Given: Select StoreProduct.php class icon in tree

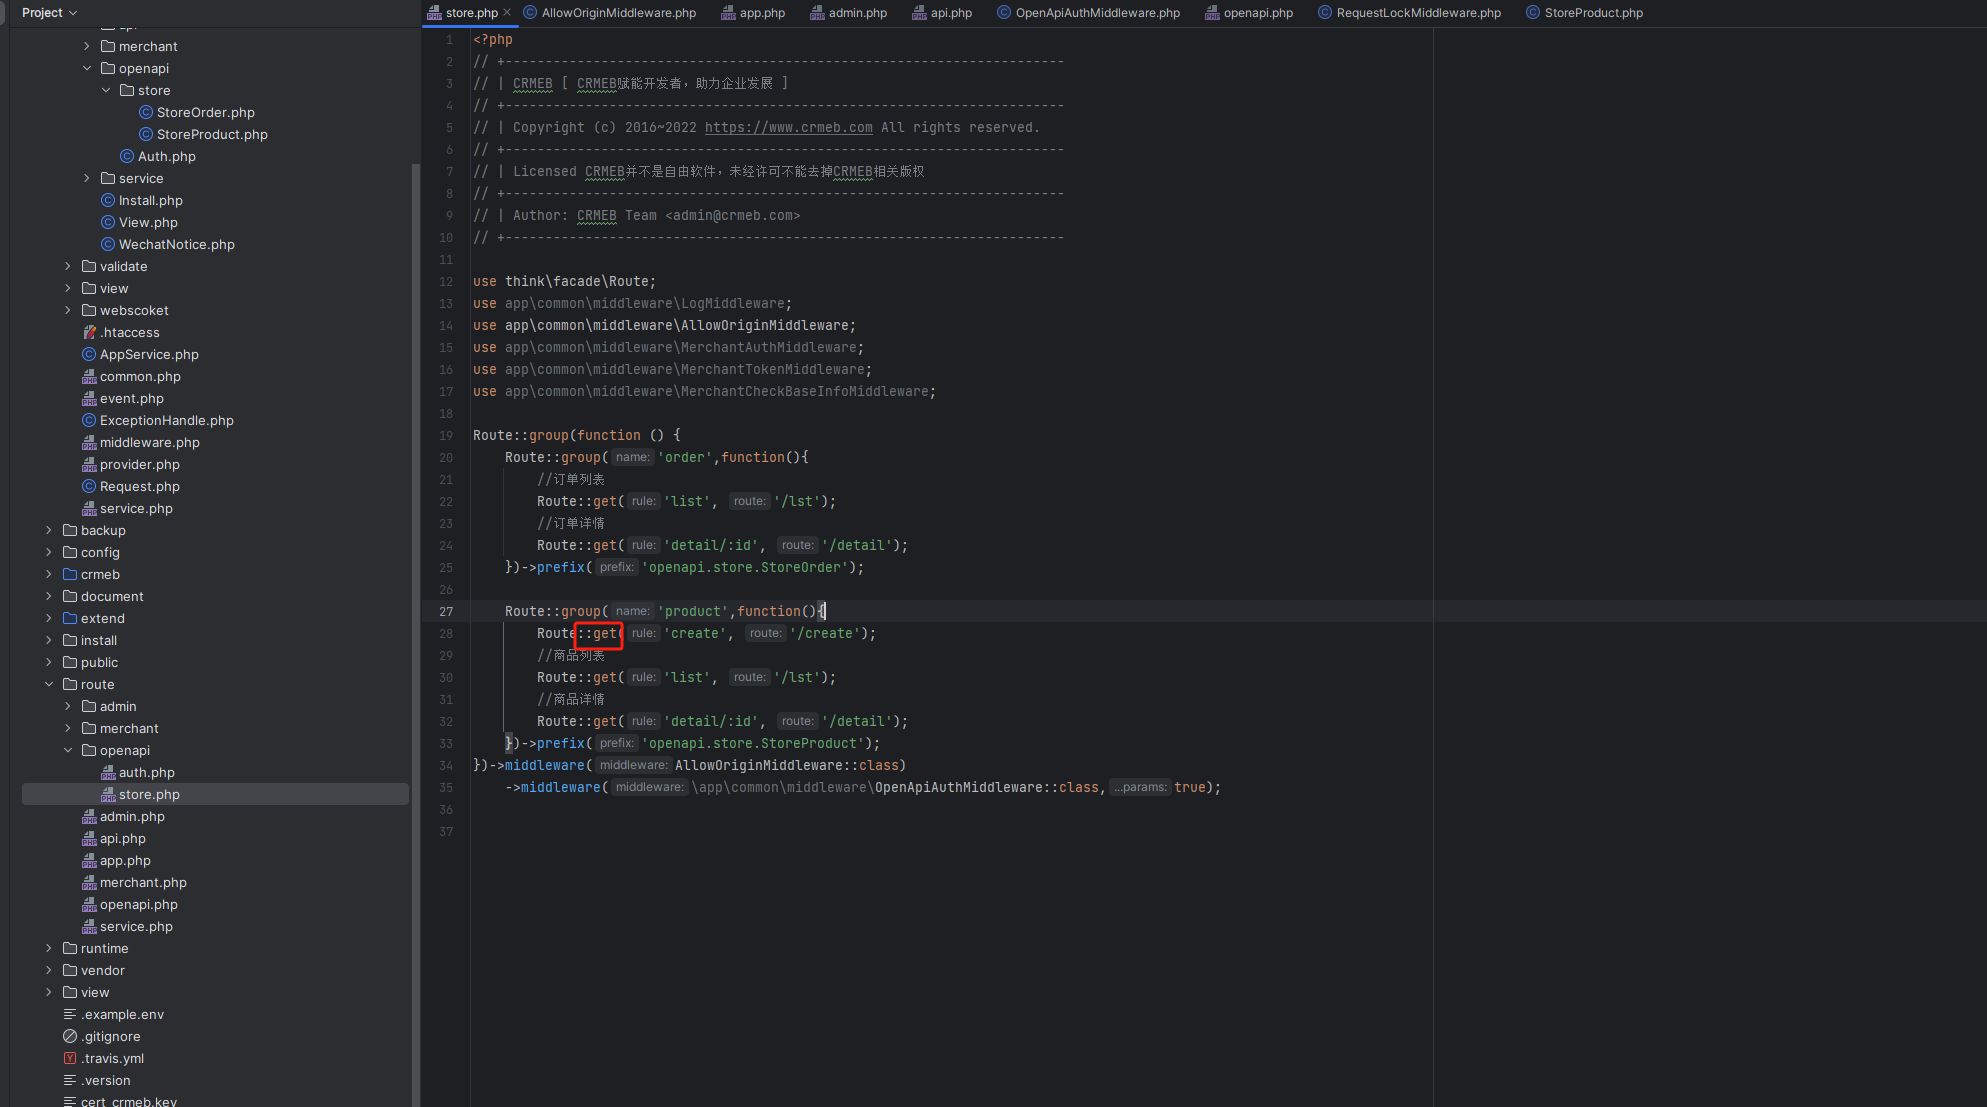Looking at the screenshot, I should pos(146,135).
